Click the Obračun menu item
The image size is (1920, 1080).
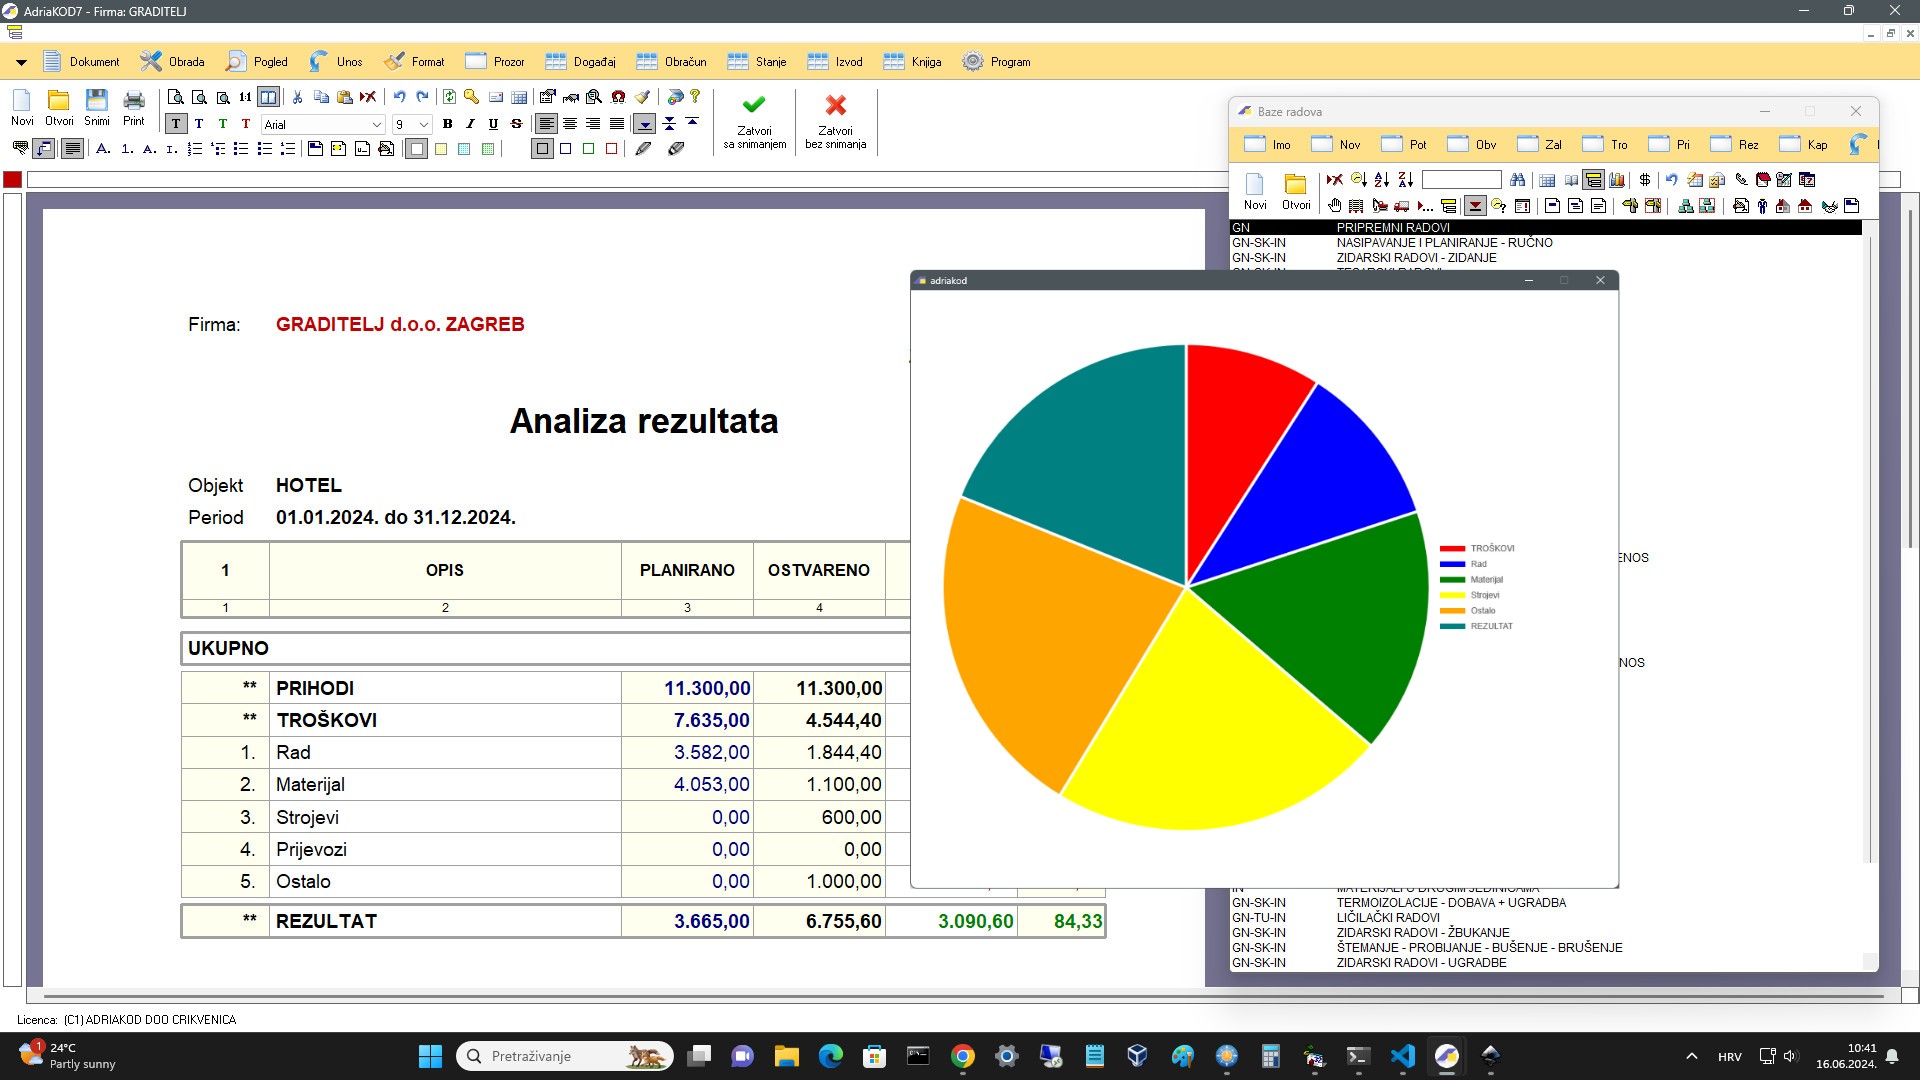click(x=686, y=62)
